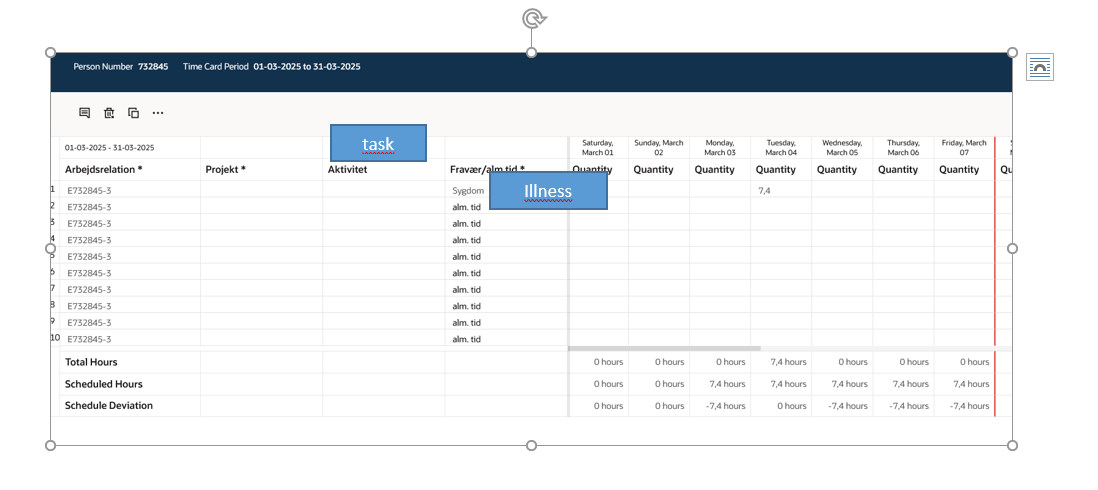Click the comment icon in the time card toolbar

85,113
